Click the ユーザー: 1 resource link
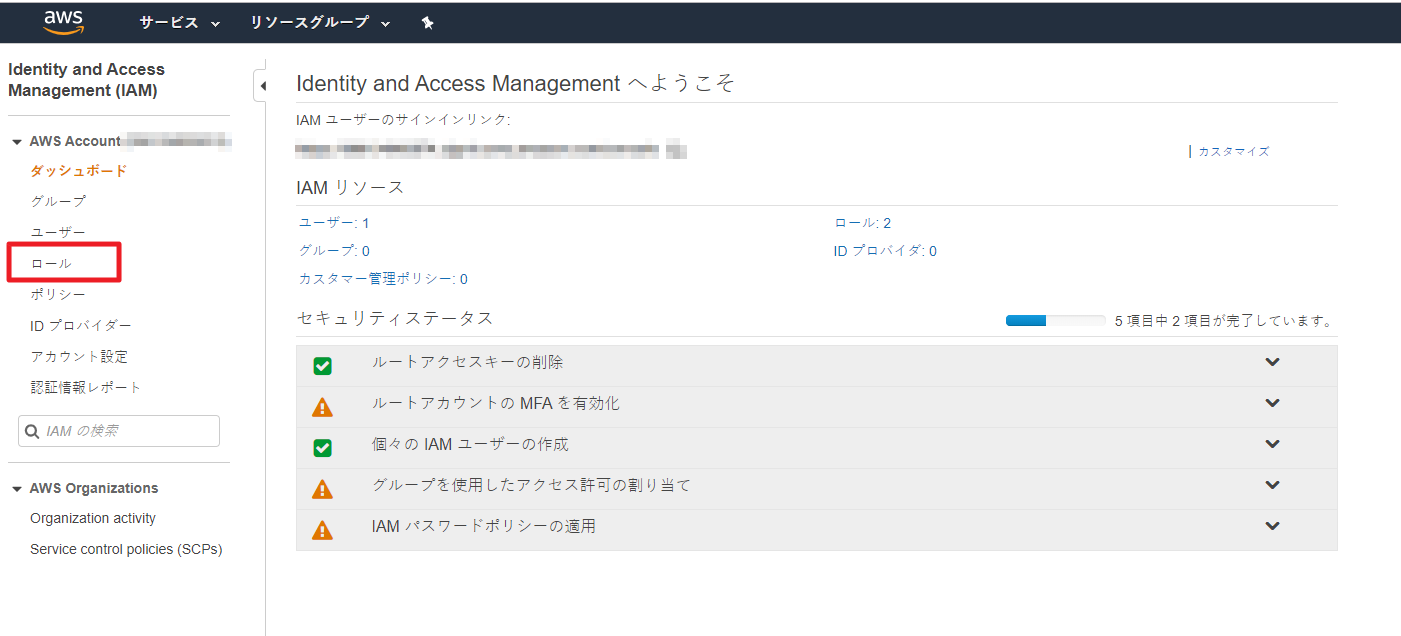 tap(334, 223)
